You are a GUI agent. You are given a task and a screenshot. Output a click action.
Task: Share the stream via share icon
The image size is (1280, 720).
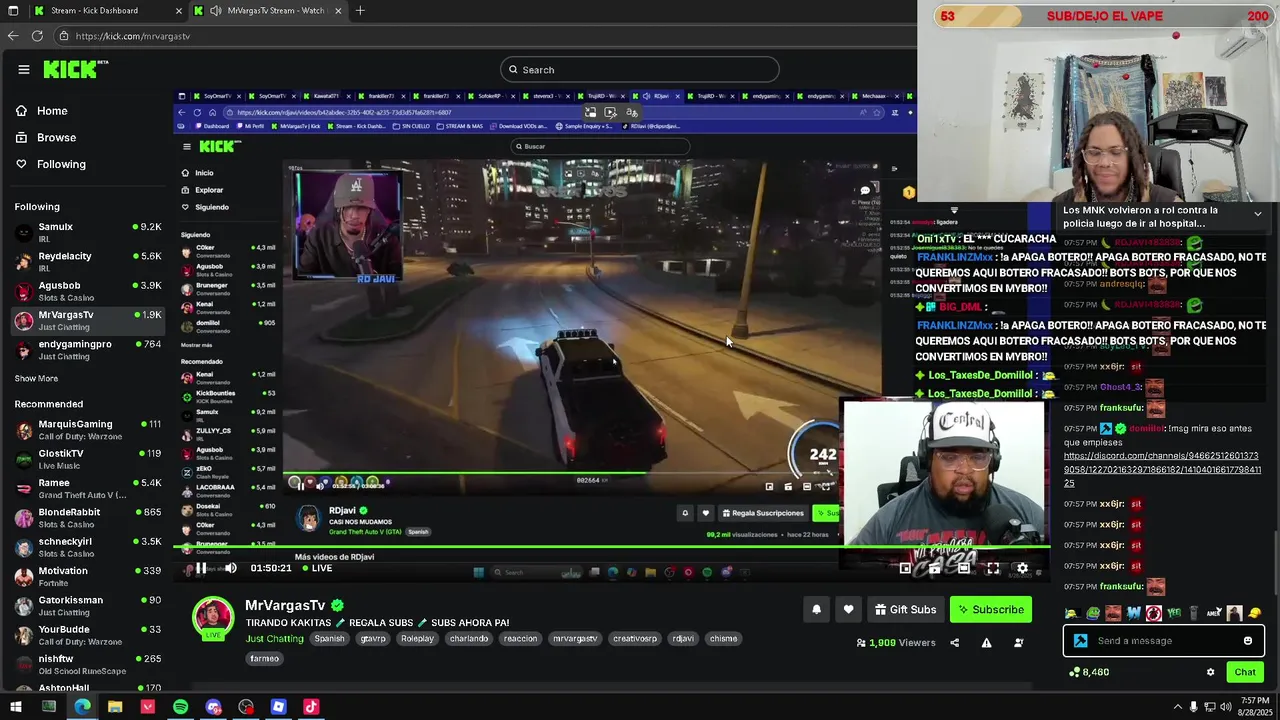pos(954,643)
